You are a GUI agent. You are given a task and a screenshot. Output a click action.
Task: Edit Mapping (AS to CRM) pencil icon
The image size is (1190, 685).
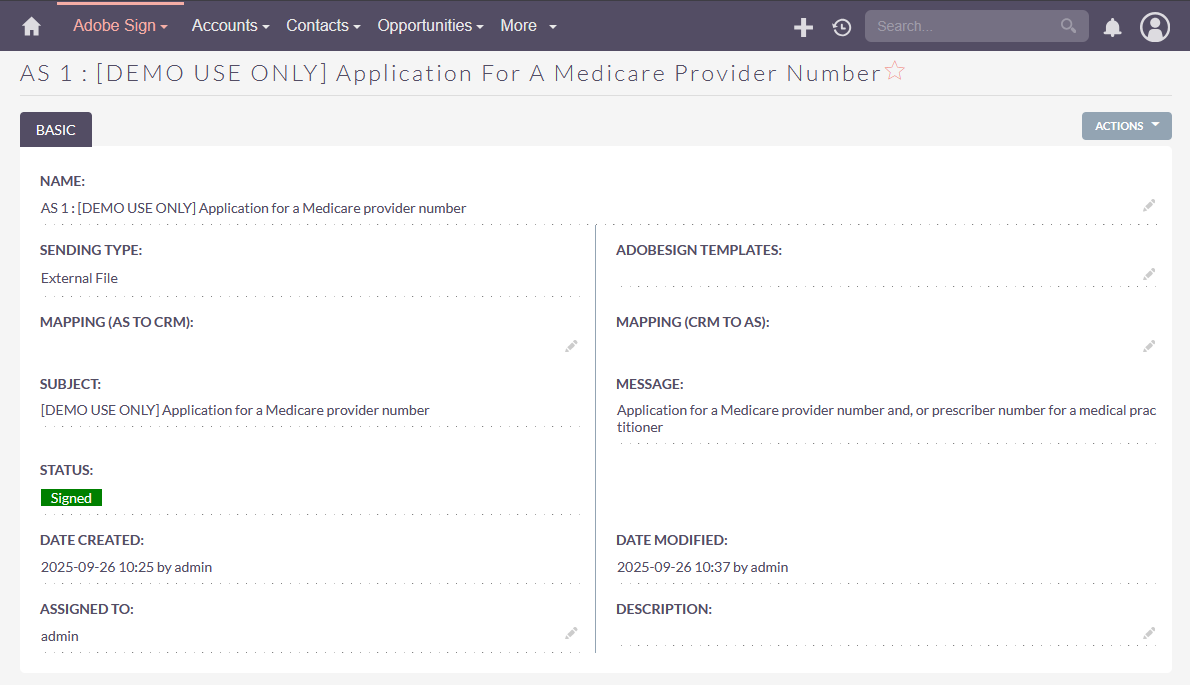point(571,346)
